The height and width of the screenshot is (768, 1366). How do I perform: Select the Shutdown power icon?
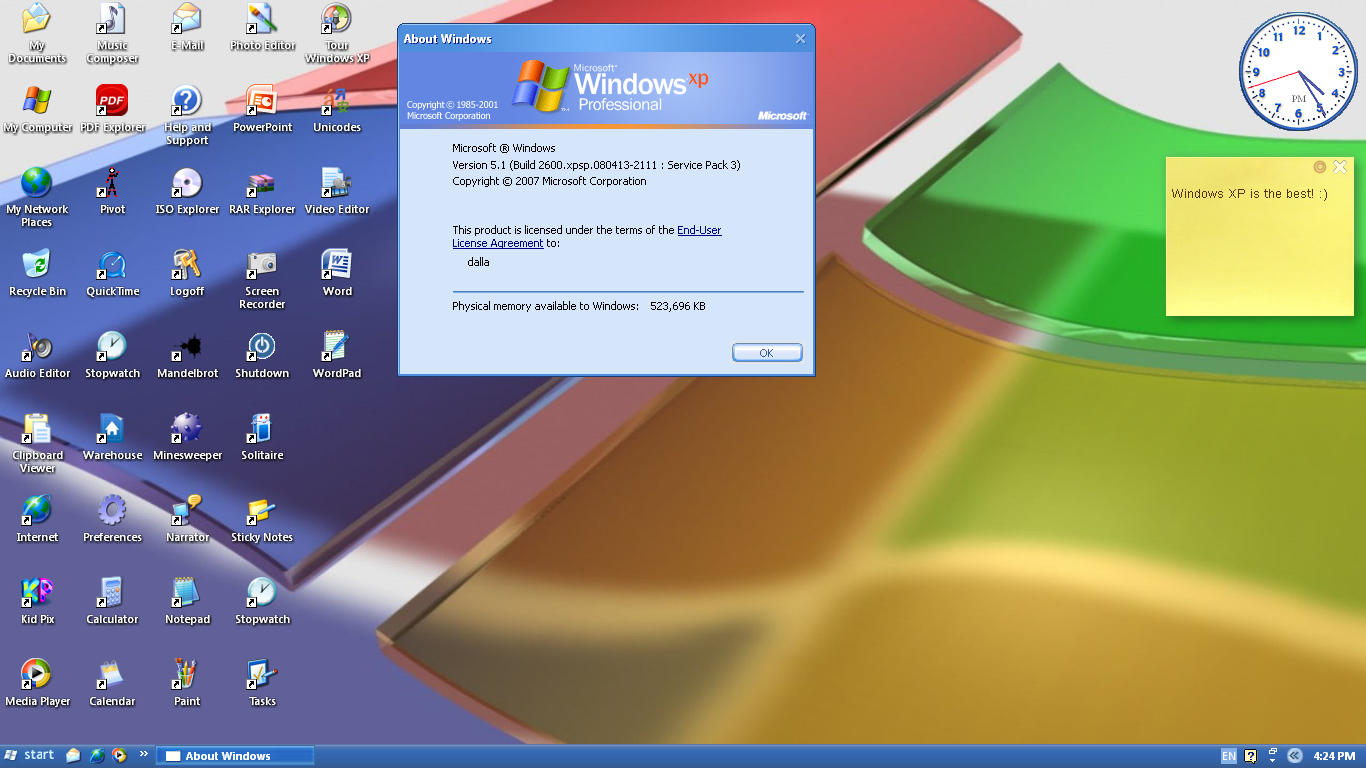tap(262, 354)
